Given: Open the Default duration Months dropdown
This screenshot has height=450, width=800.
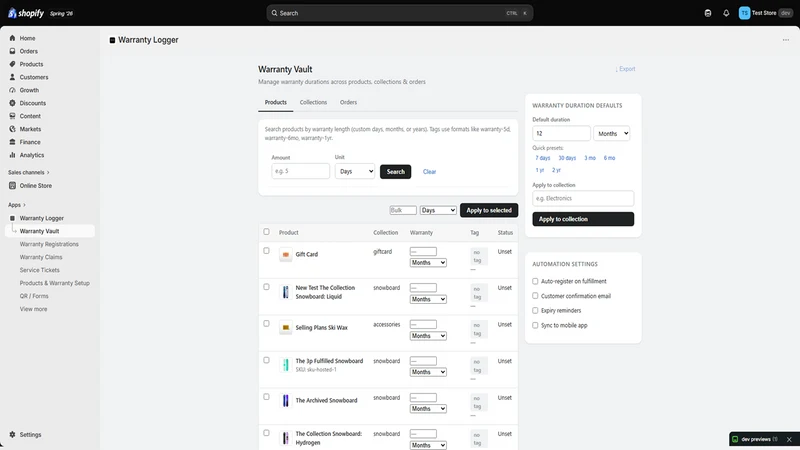Looking at the screenshot, I should tap(611, 133).
